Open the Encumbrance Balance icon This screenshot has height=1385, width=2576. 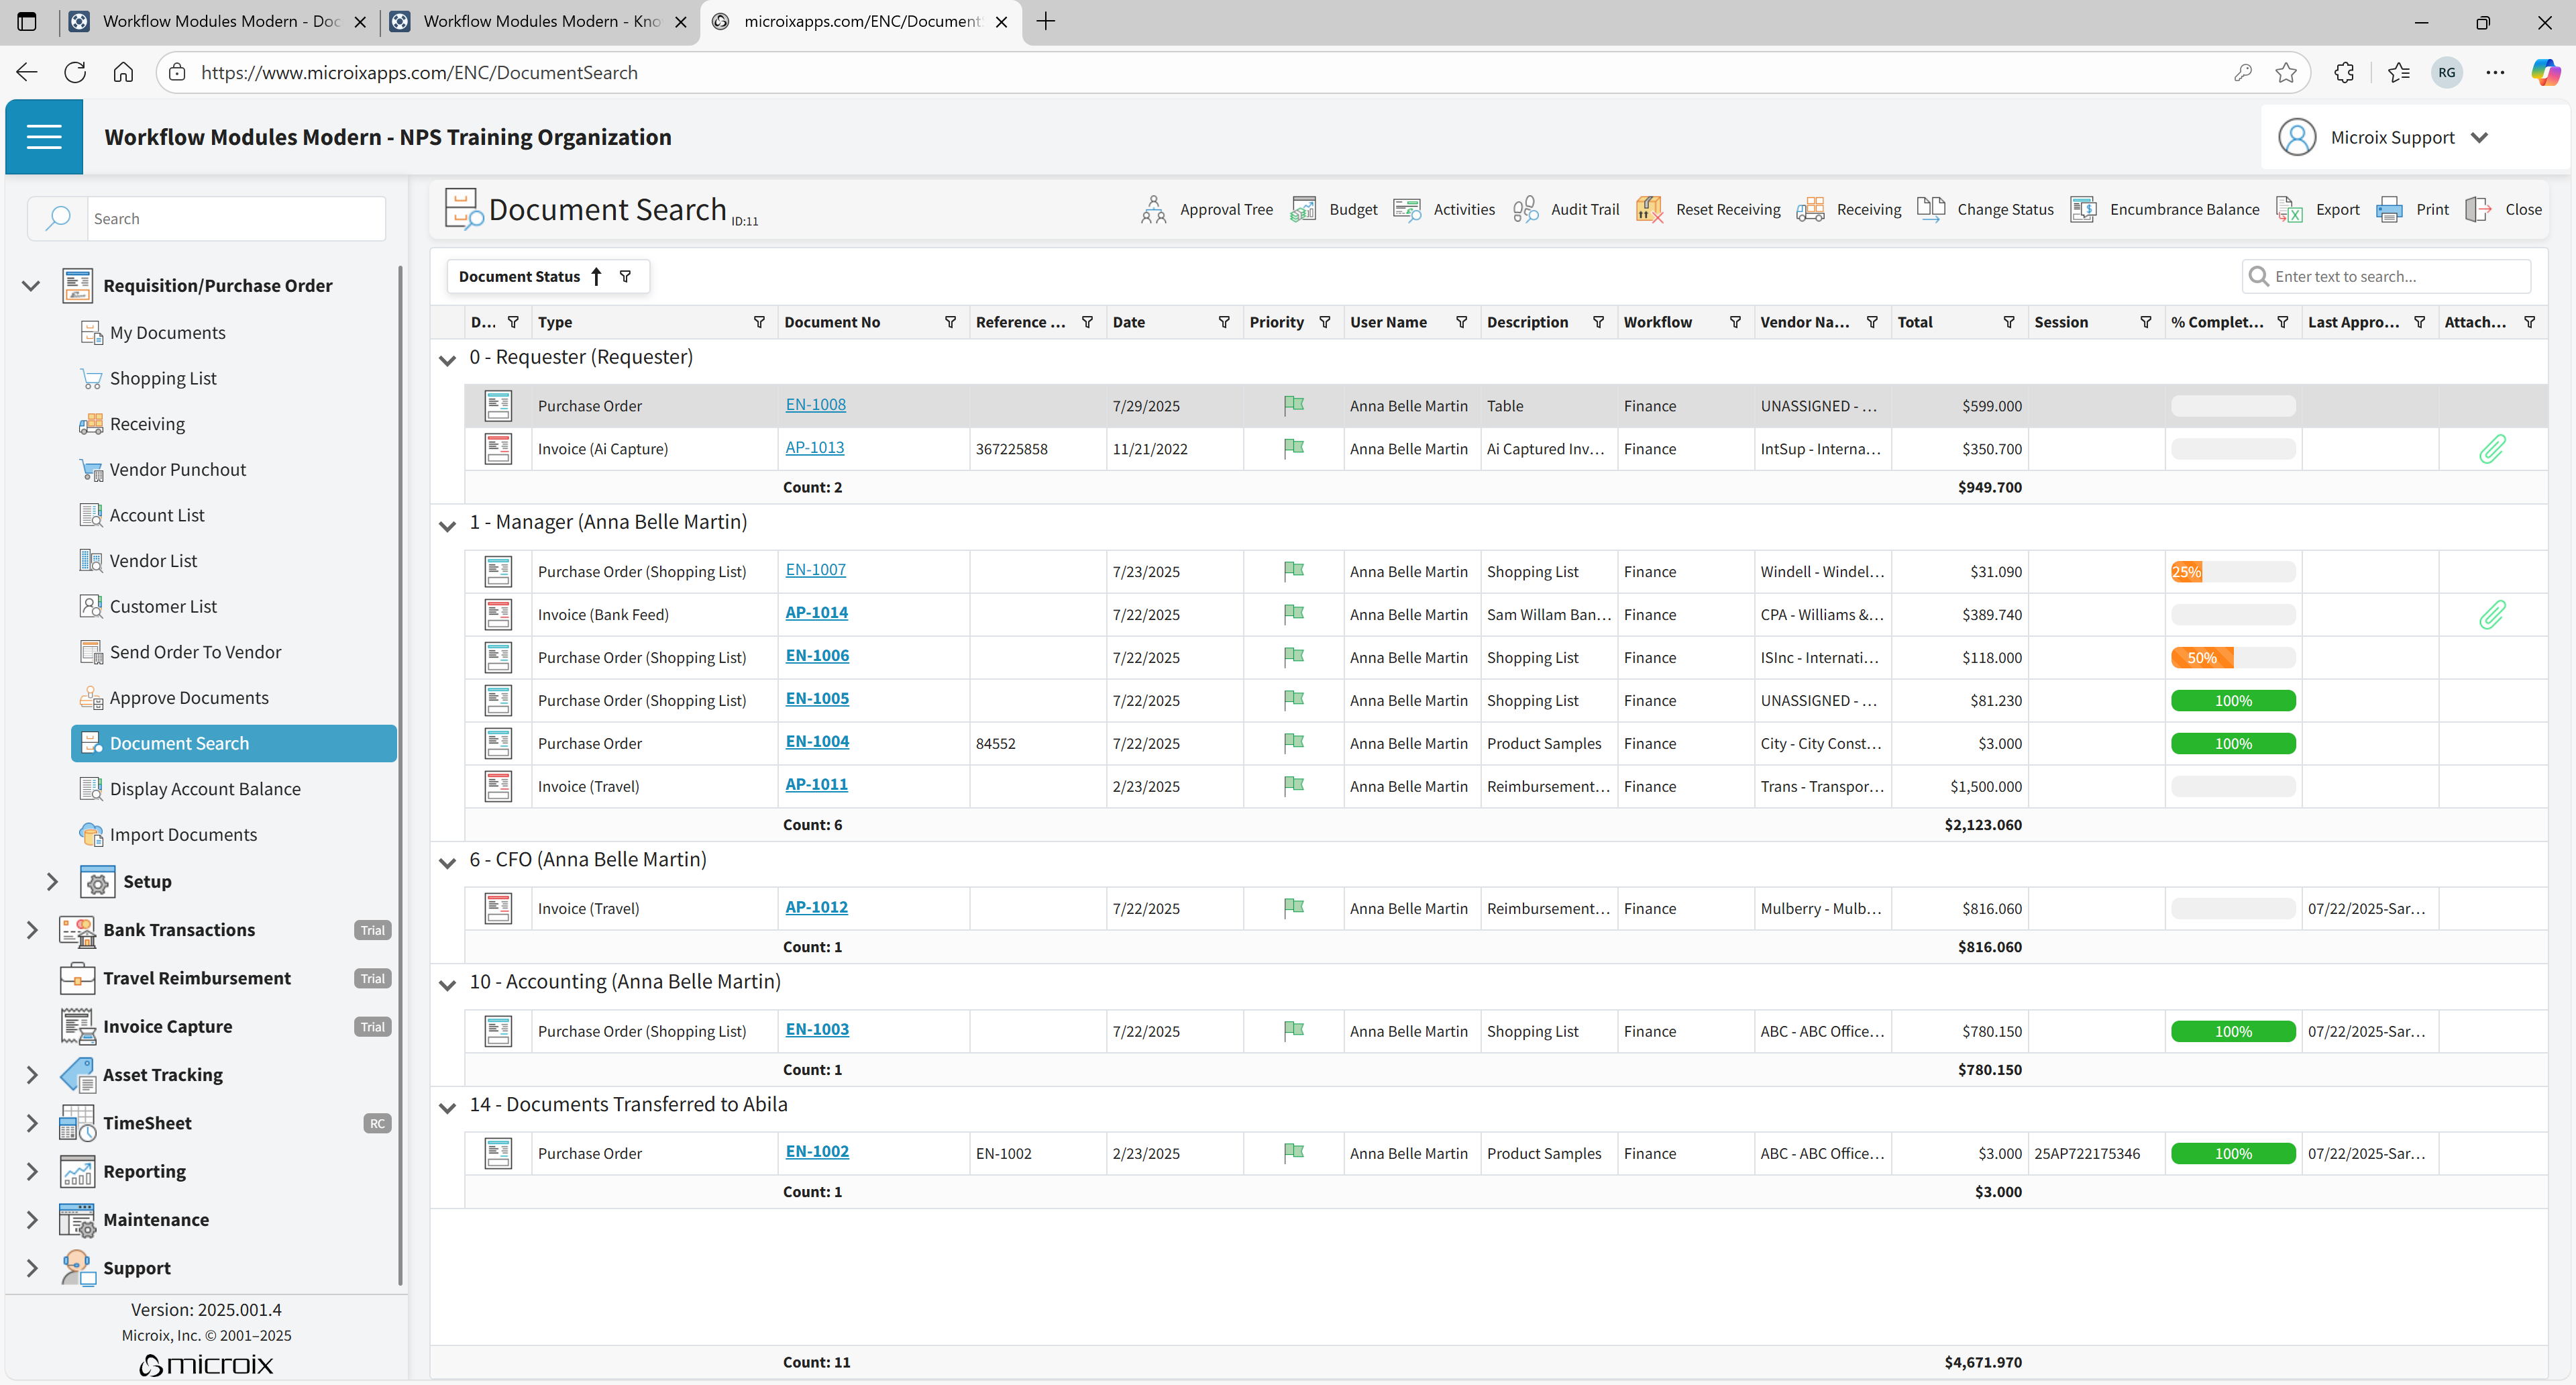point(2083,209)
